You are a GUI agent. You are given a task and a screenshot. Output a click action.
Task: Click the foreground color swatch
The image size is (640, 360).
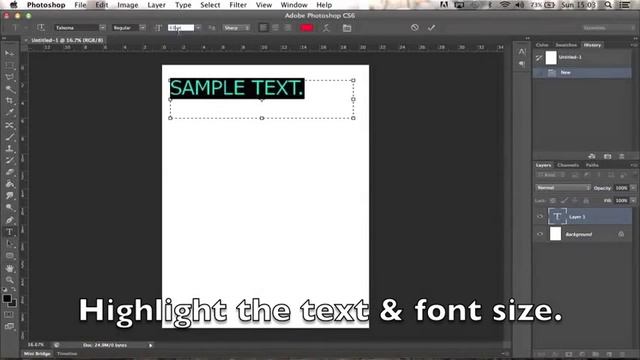click(x=7, y=299)
